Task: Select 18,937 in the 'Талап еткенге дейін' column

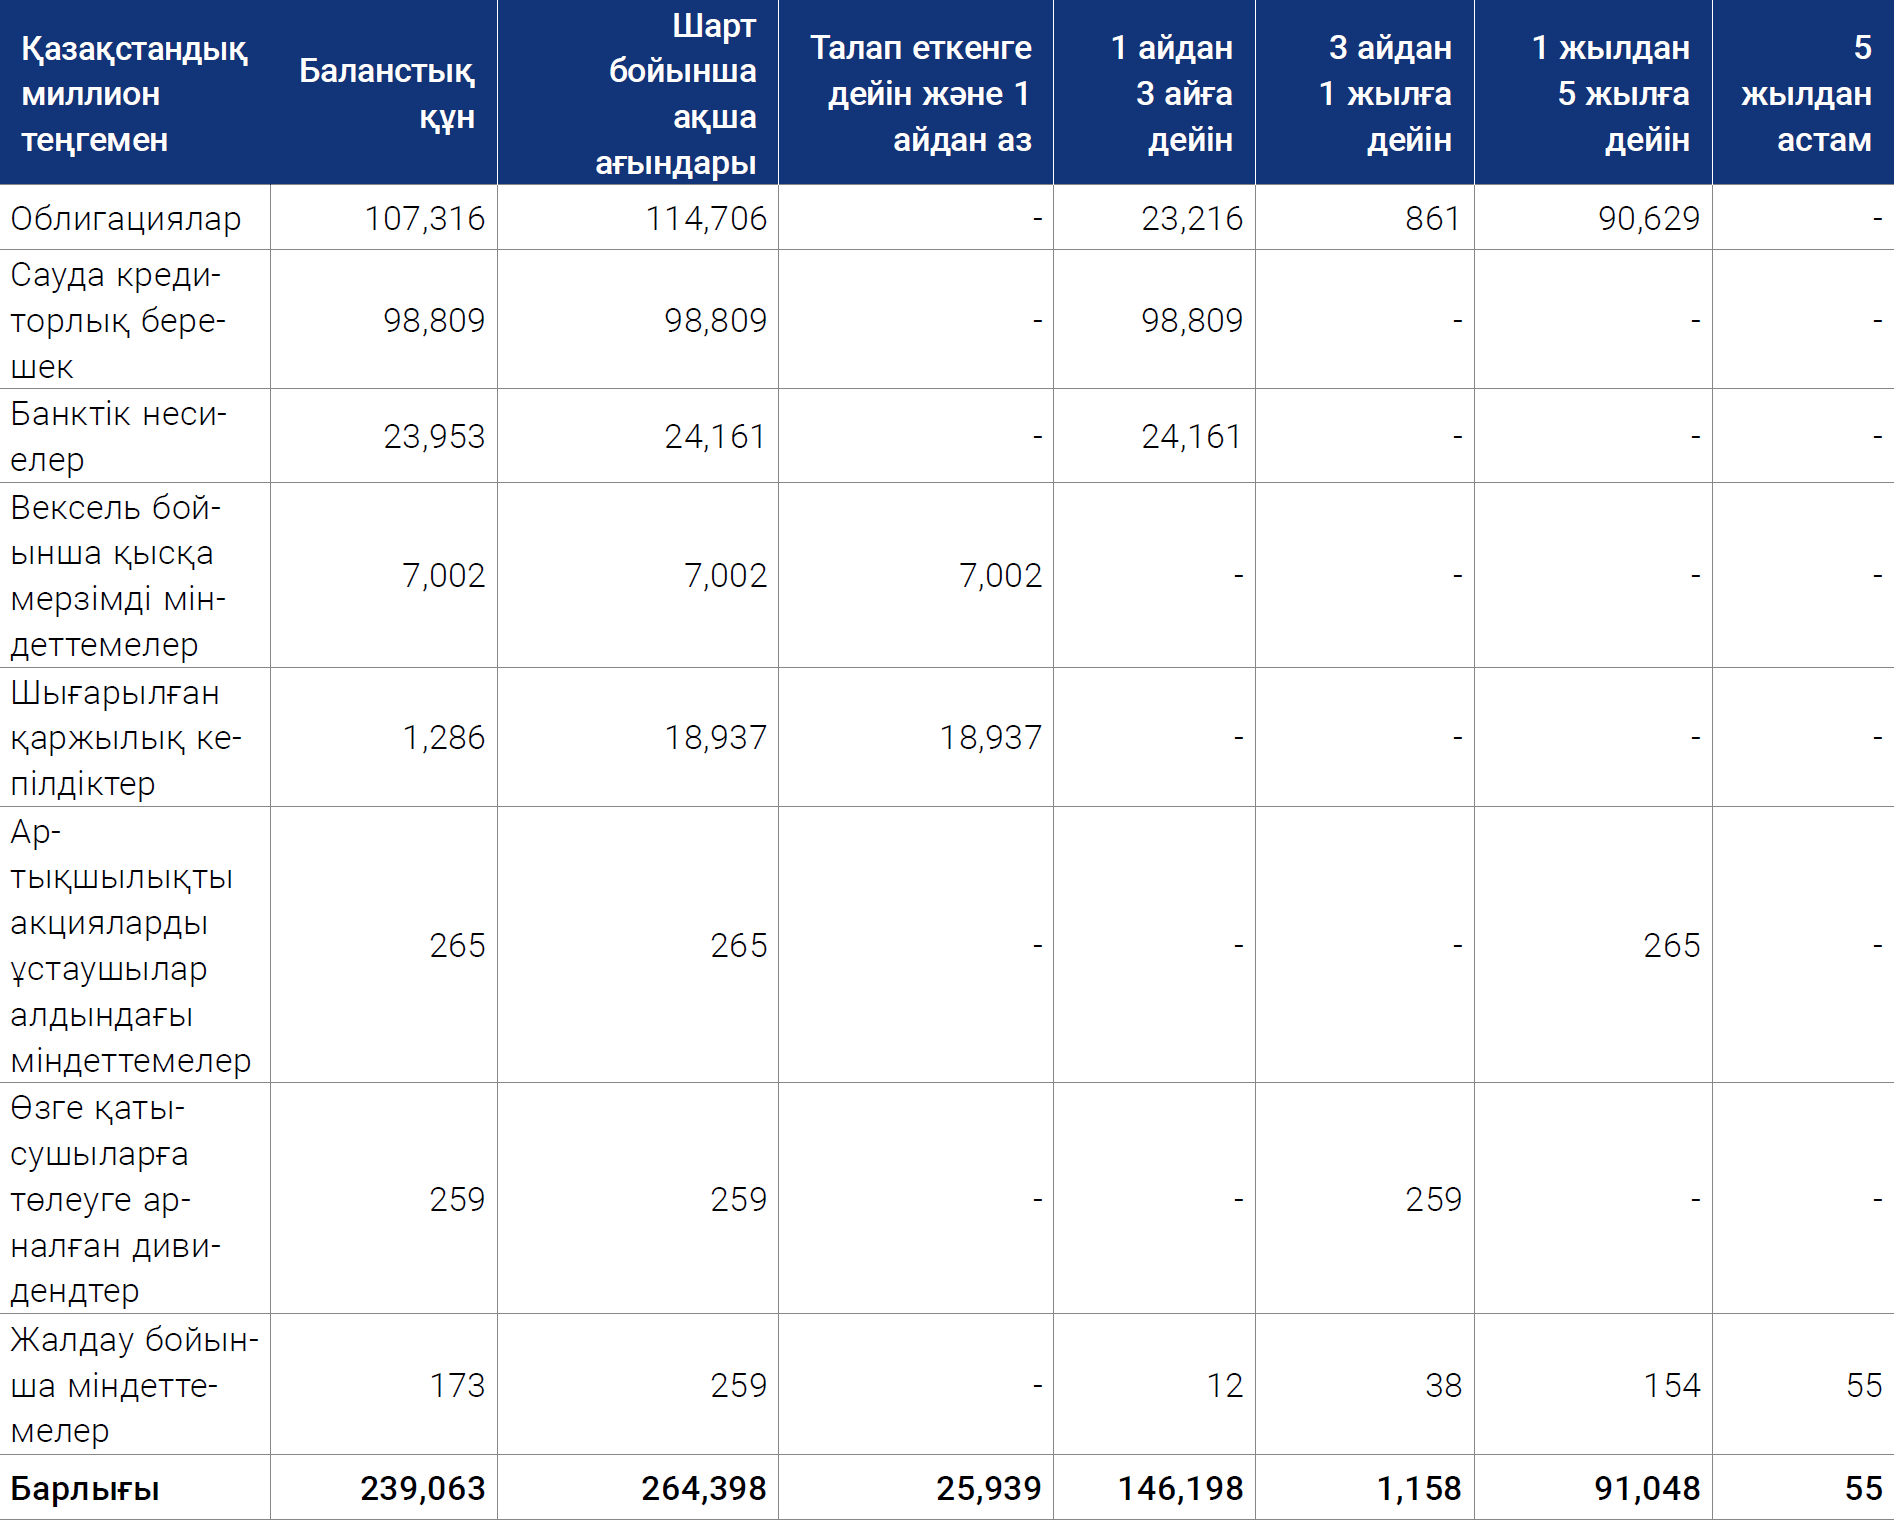Action: [x=991, y=737]
